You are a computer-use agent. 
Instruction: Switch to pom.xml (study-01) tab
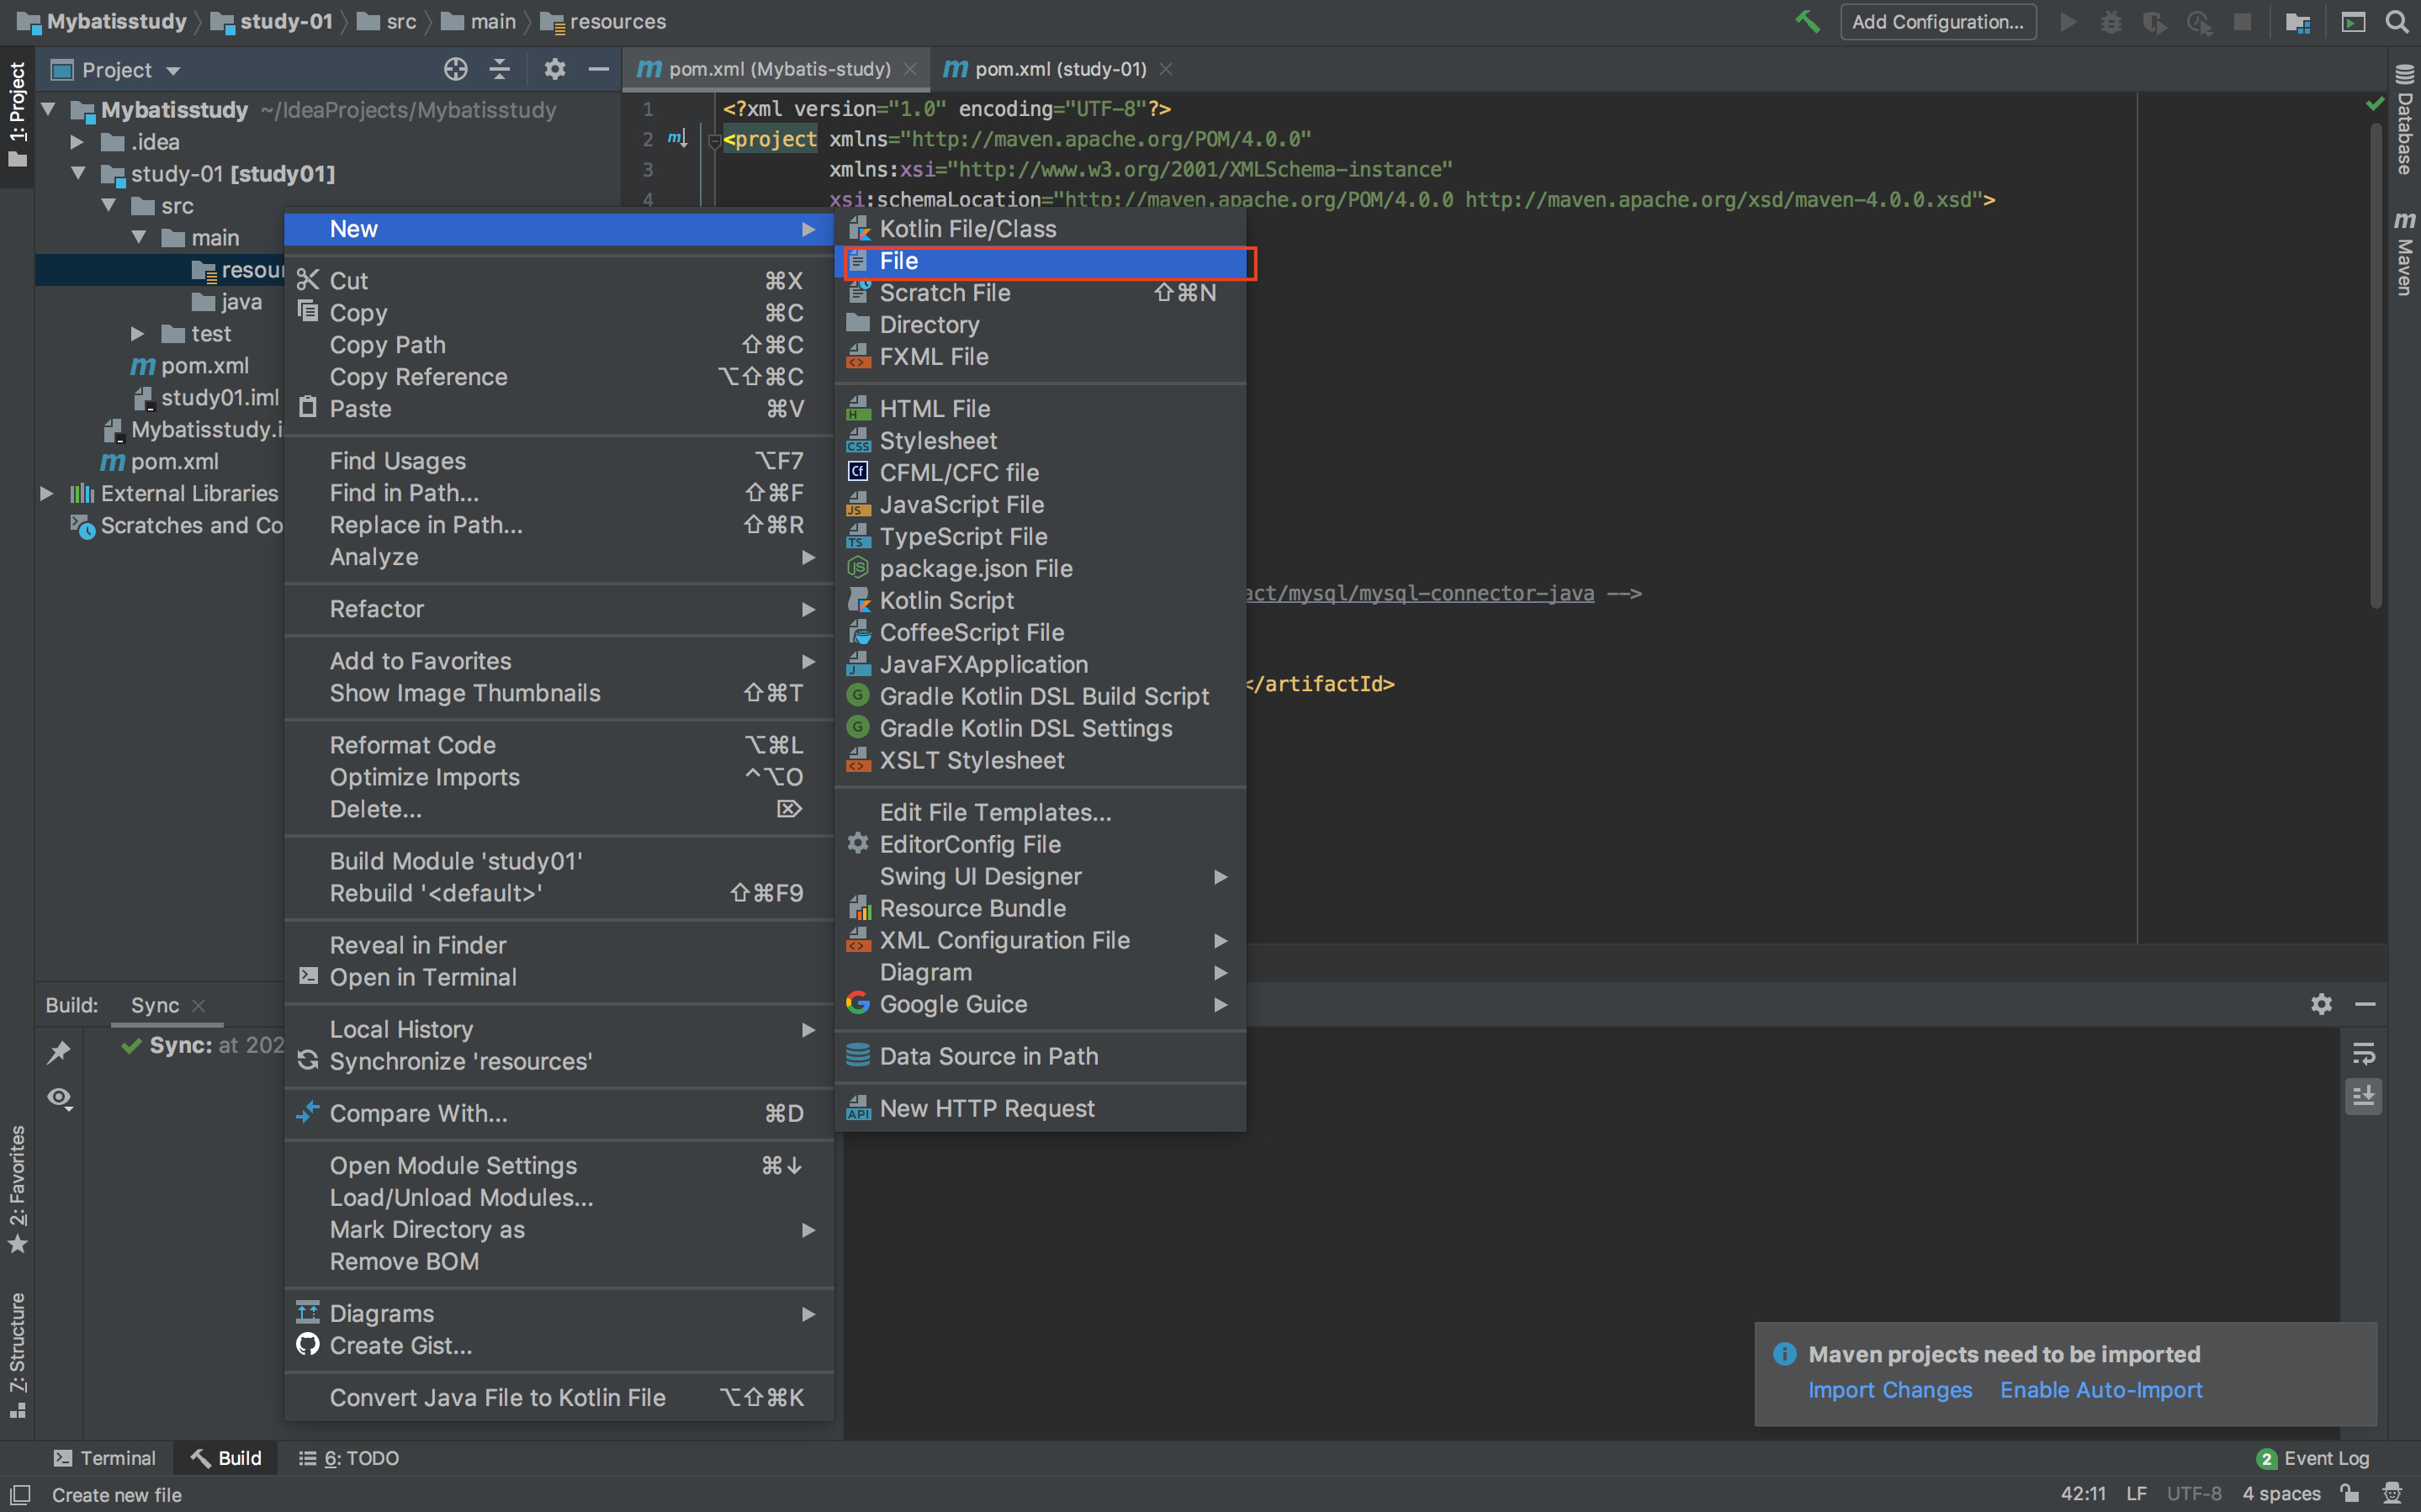point(1058,69)
